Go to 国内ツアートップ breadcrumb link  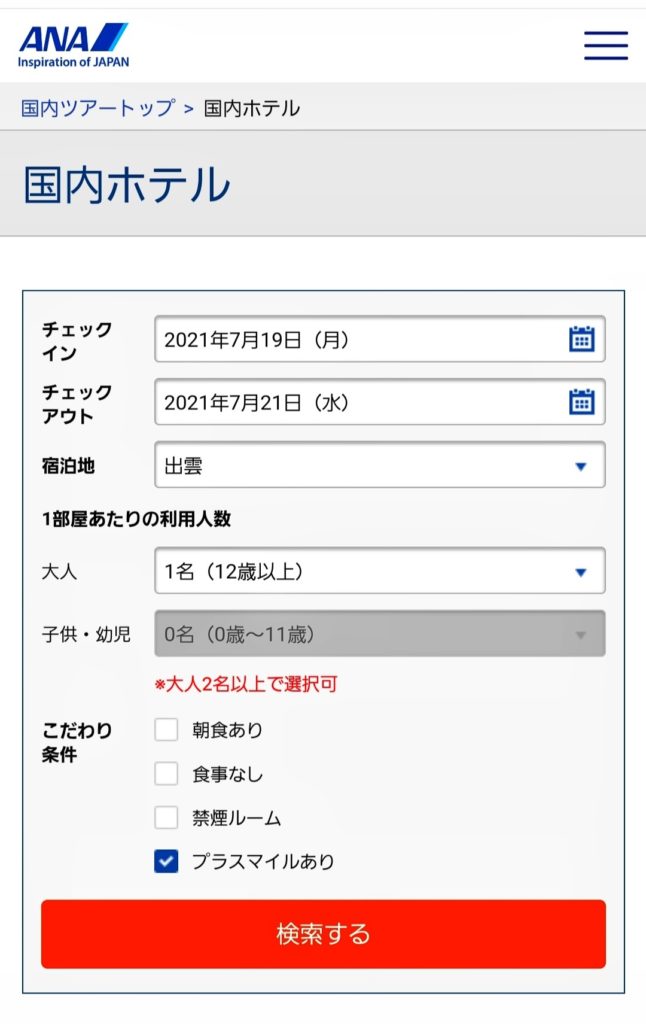[98, 108]
